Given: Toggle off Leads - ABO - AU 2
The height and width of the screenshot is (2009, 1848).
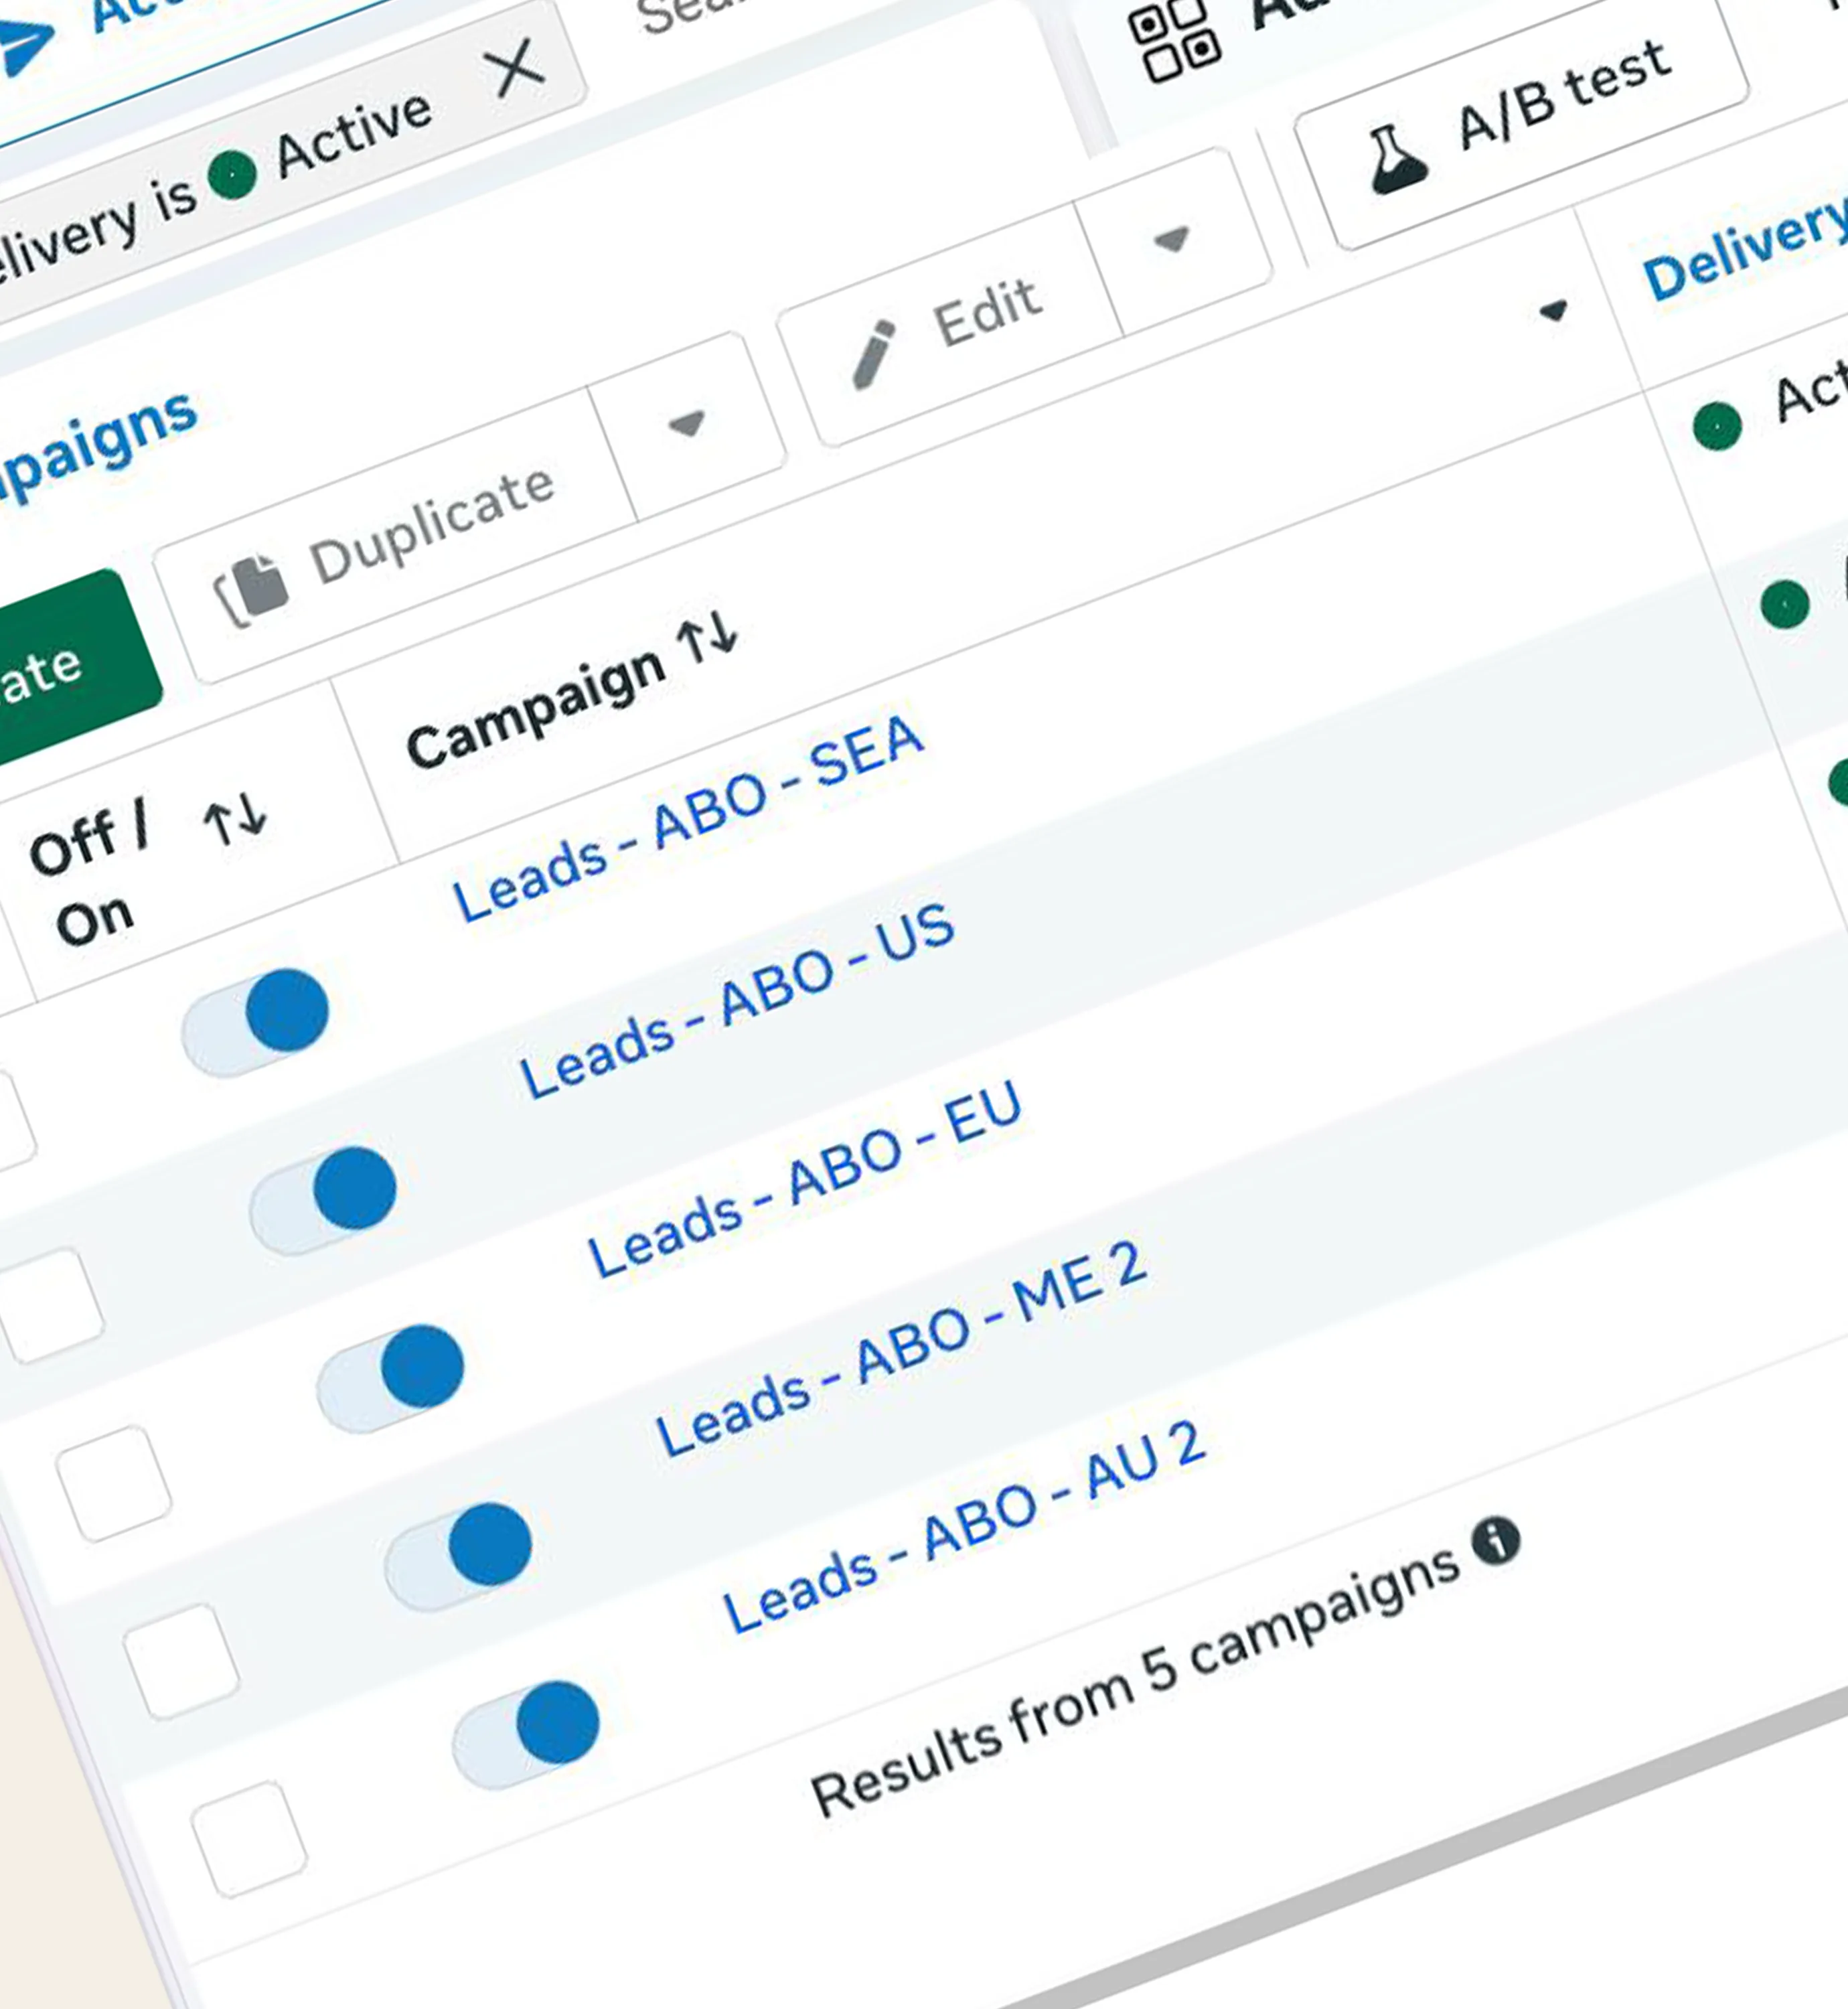Looking at the screenshot, I should pyautogui.click(x=526, y=1735).
